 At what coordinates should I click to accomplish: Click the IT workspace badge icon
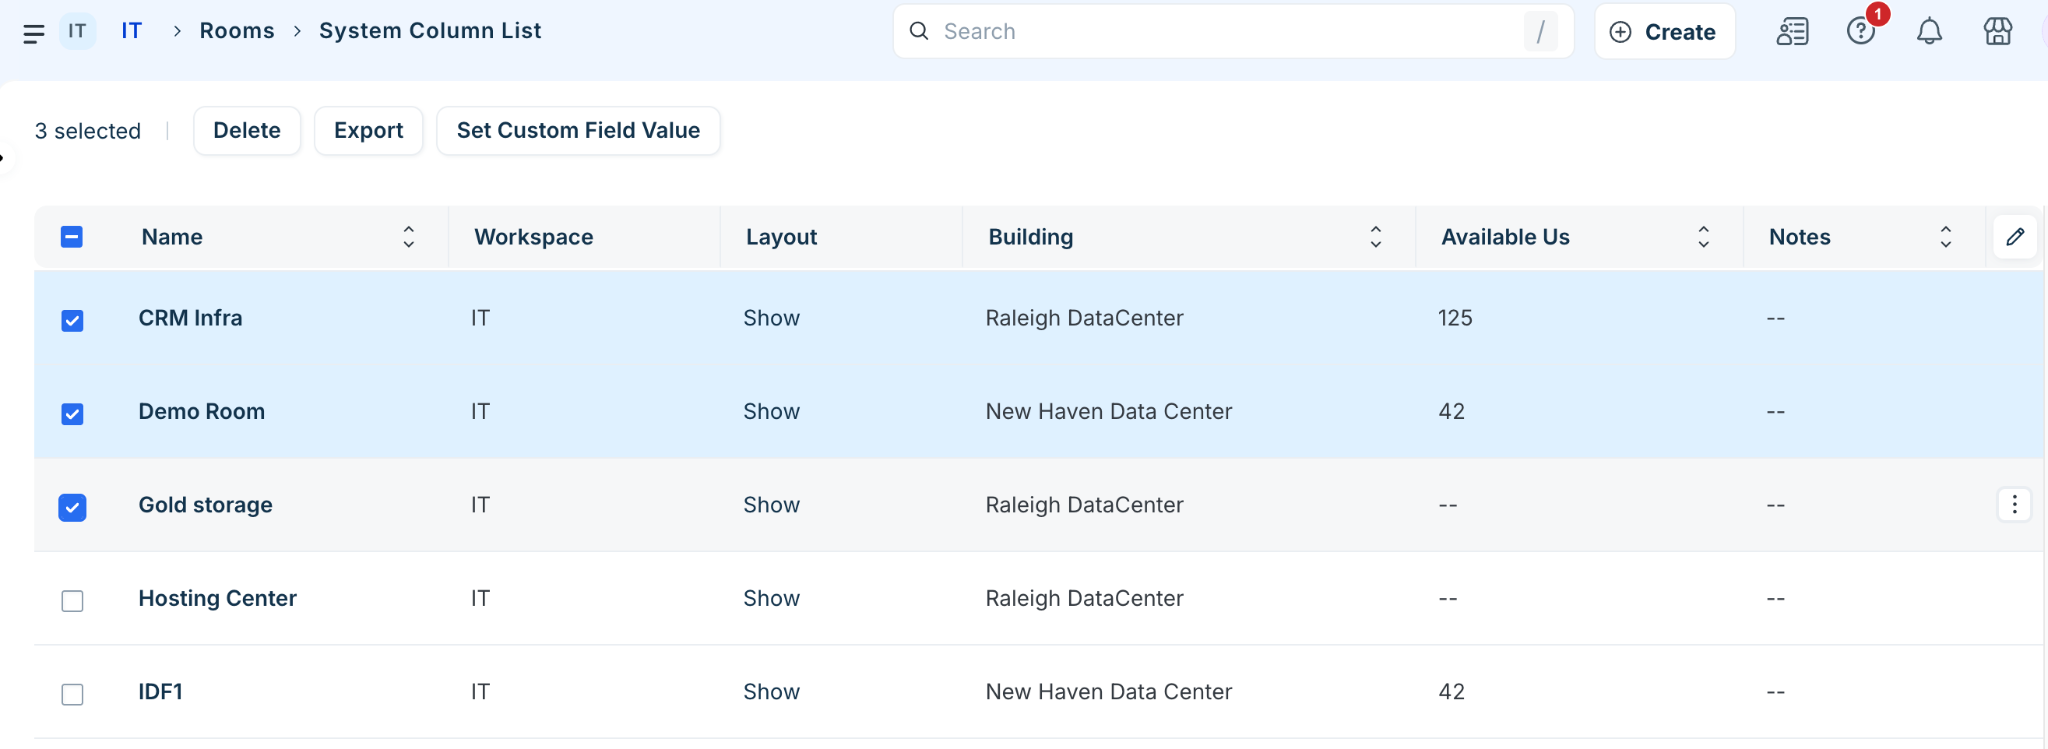77,31
